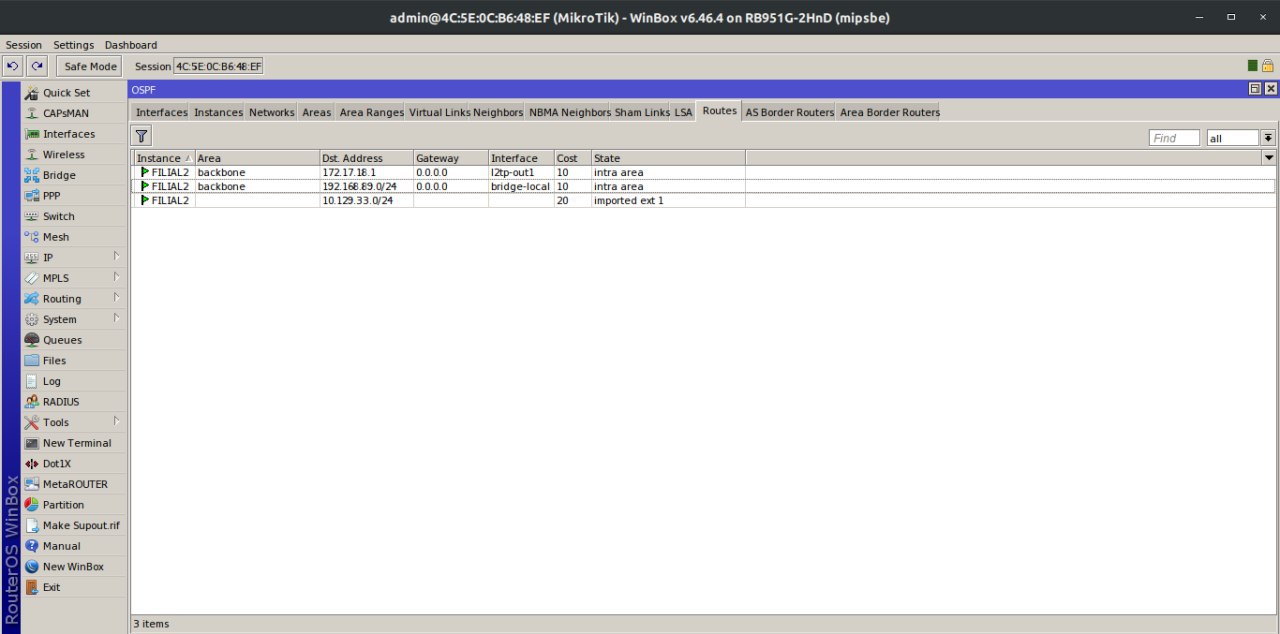
Task: Switch to the Area Ranges tab
Action: pyautogui.click(x=371, y=112)
